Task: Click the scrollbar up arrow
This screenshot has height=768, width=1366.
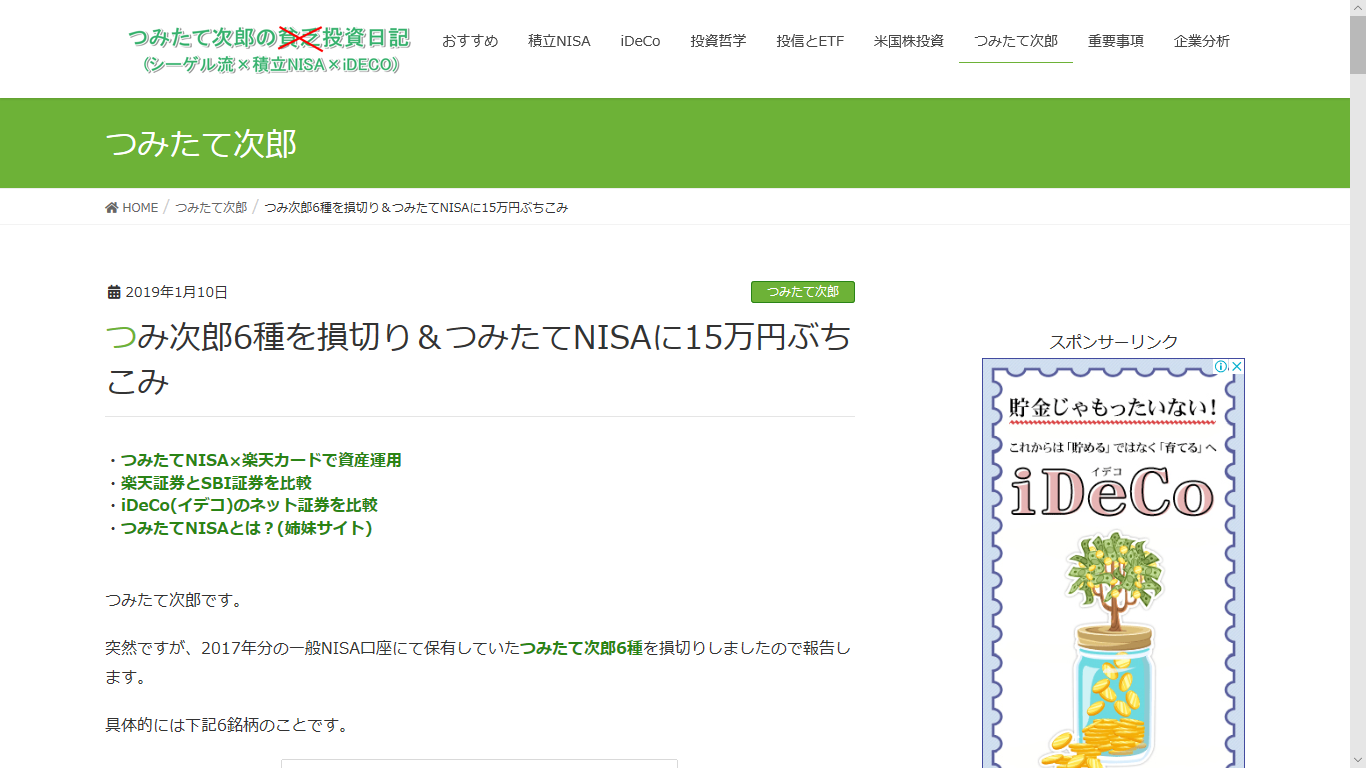Action: (1358, 8)
